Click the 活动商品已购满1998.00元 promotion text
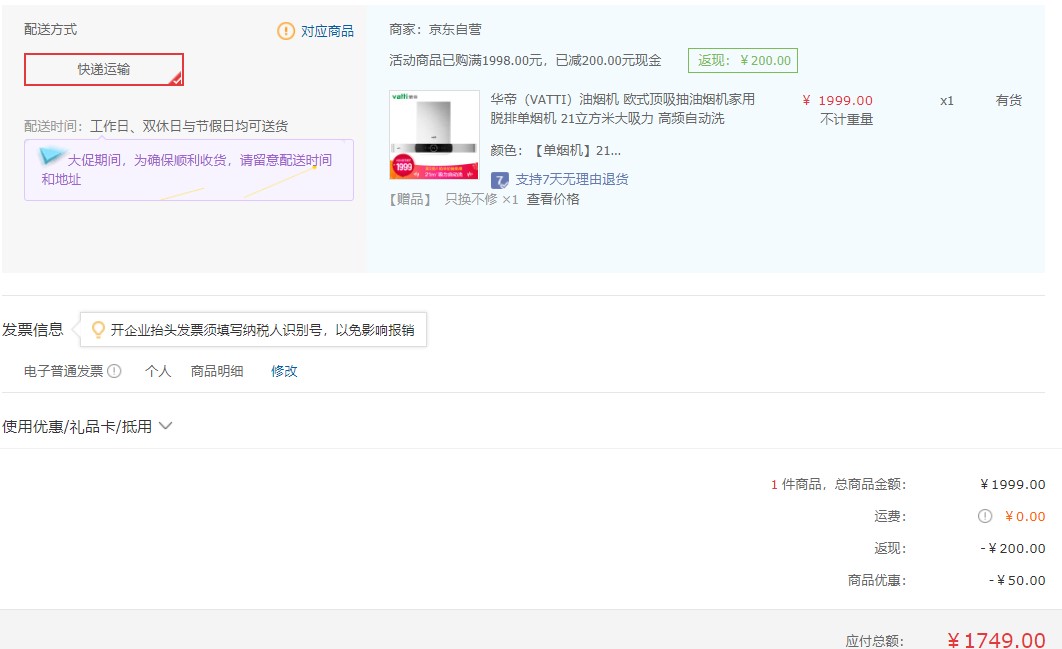This screenshot has width=1062, height=649. click(x=525, y=60)
